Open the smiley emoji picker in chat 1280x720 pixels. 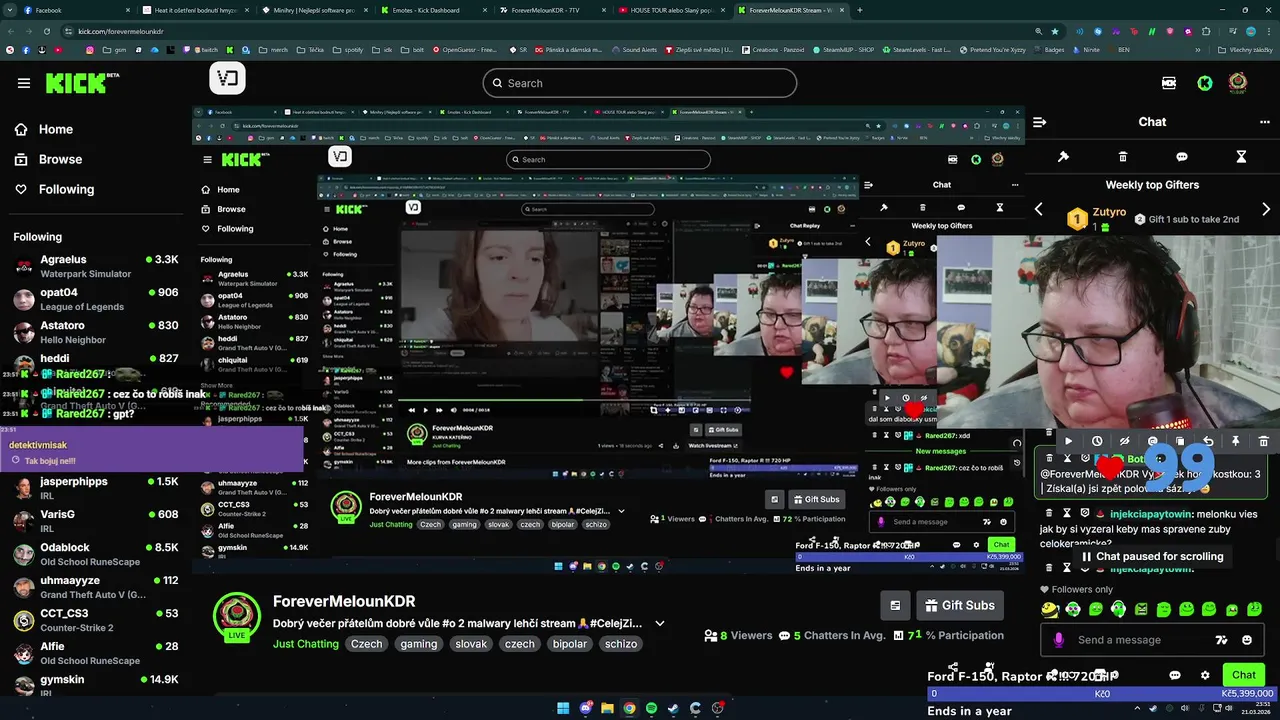click(x=1247, y=640)
